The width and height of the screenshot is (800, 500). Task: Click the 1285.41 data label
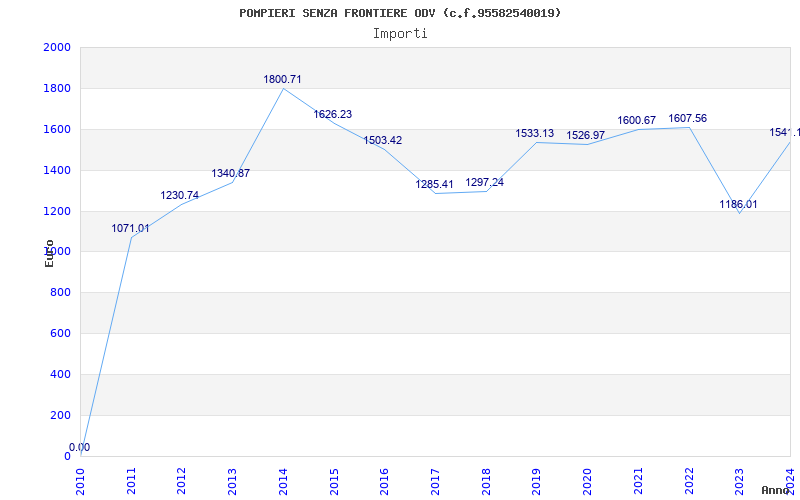click(434, 185)
